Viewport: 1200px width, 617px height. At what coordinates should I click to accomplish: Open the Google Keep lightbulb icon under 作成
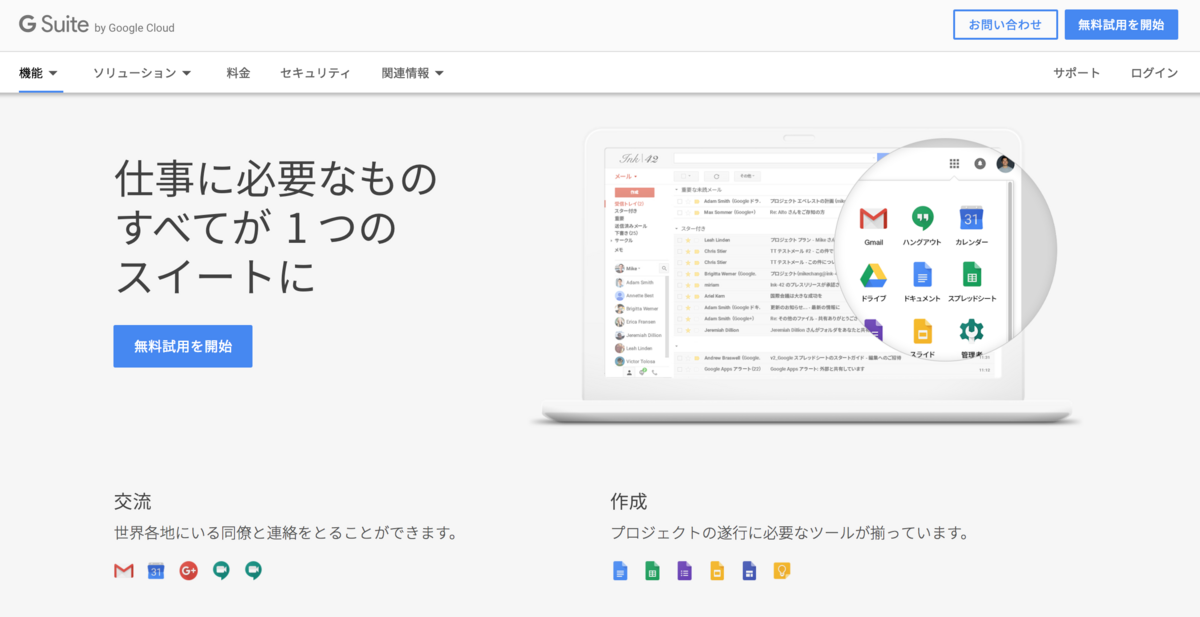click(x=781, y=571)
